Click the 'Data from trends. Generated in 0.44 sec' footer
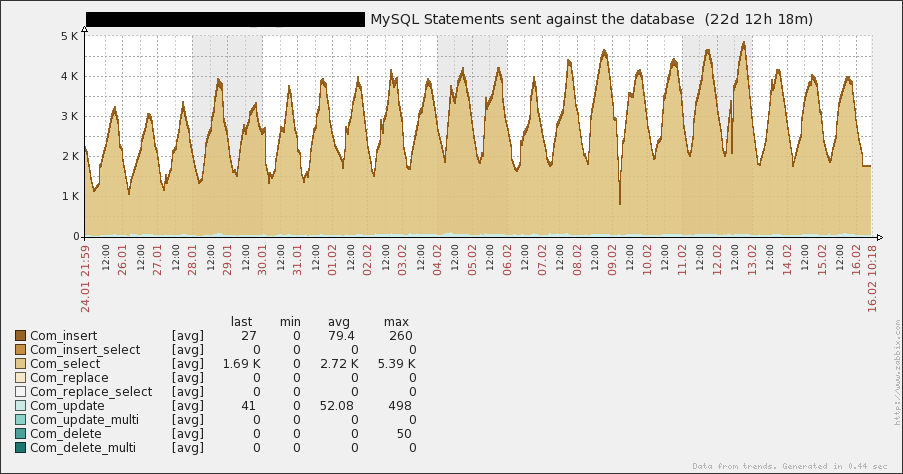 (x=790, y=466)
